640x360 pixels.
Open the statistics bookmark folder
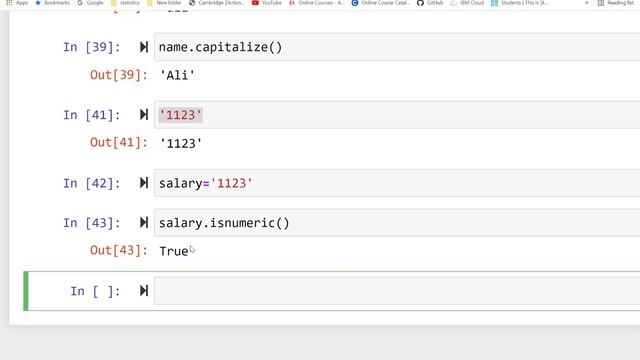(x=125, y=3)
